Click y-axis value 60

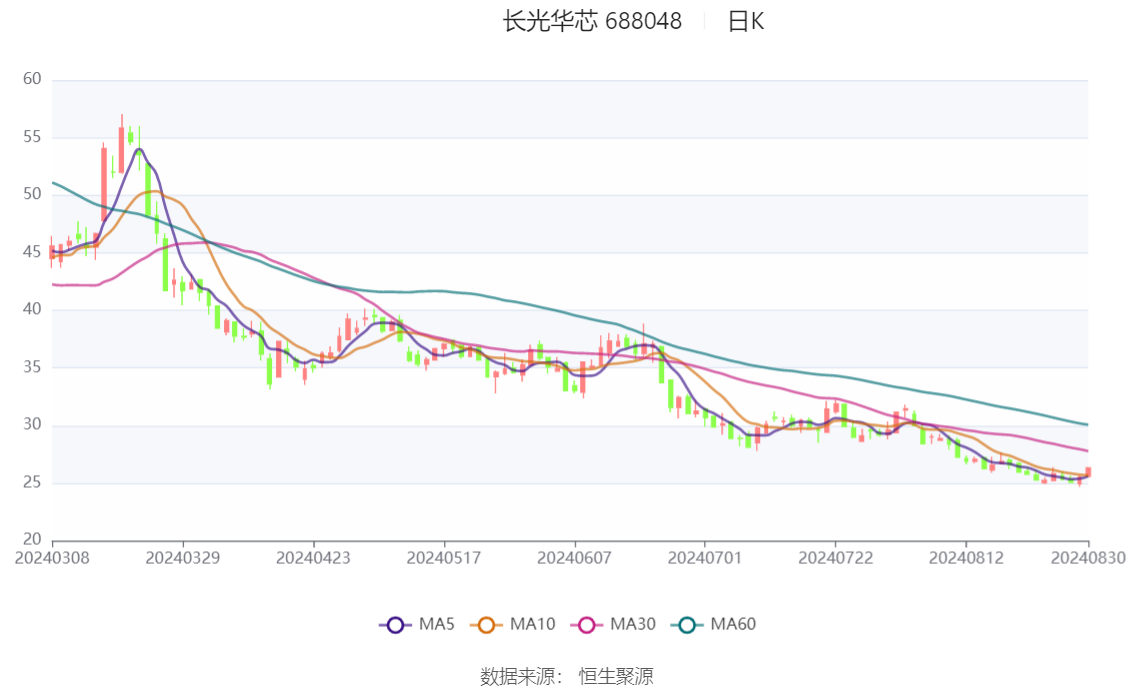pyautogui.click(x=32, y=79)
